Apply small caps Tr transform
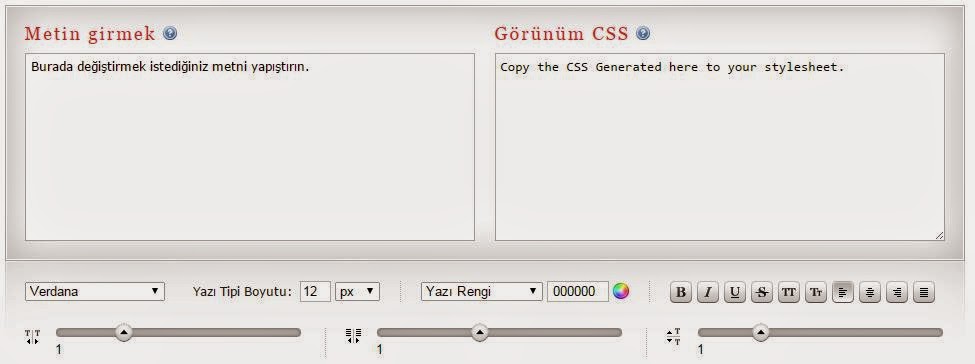The width and height of the screenshot is (975, 364). [816, 292]
